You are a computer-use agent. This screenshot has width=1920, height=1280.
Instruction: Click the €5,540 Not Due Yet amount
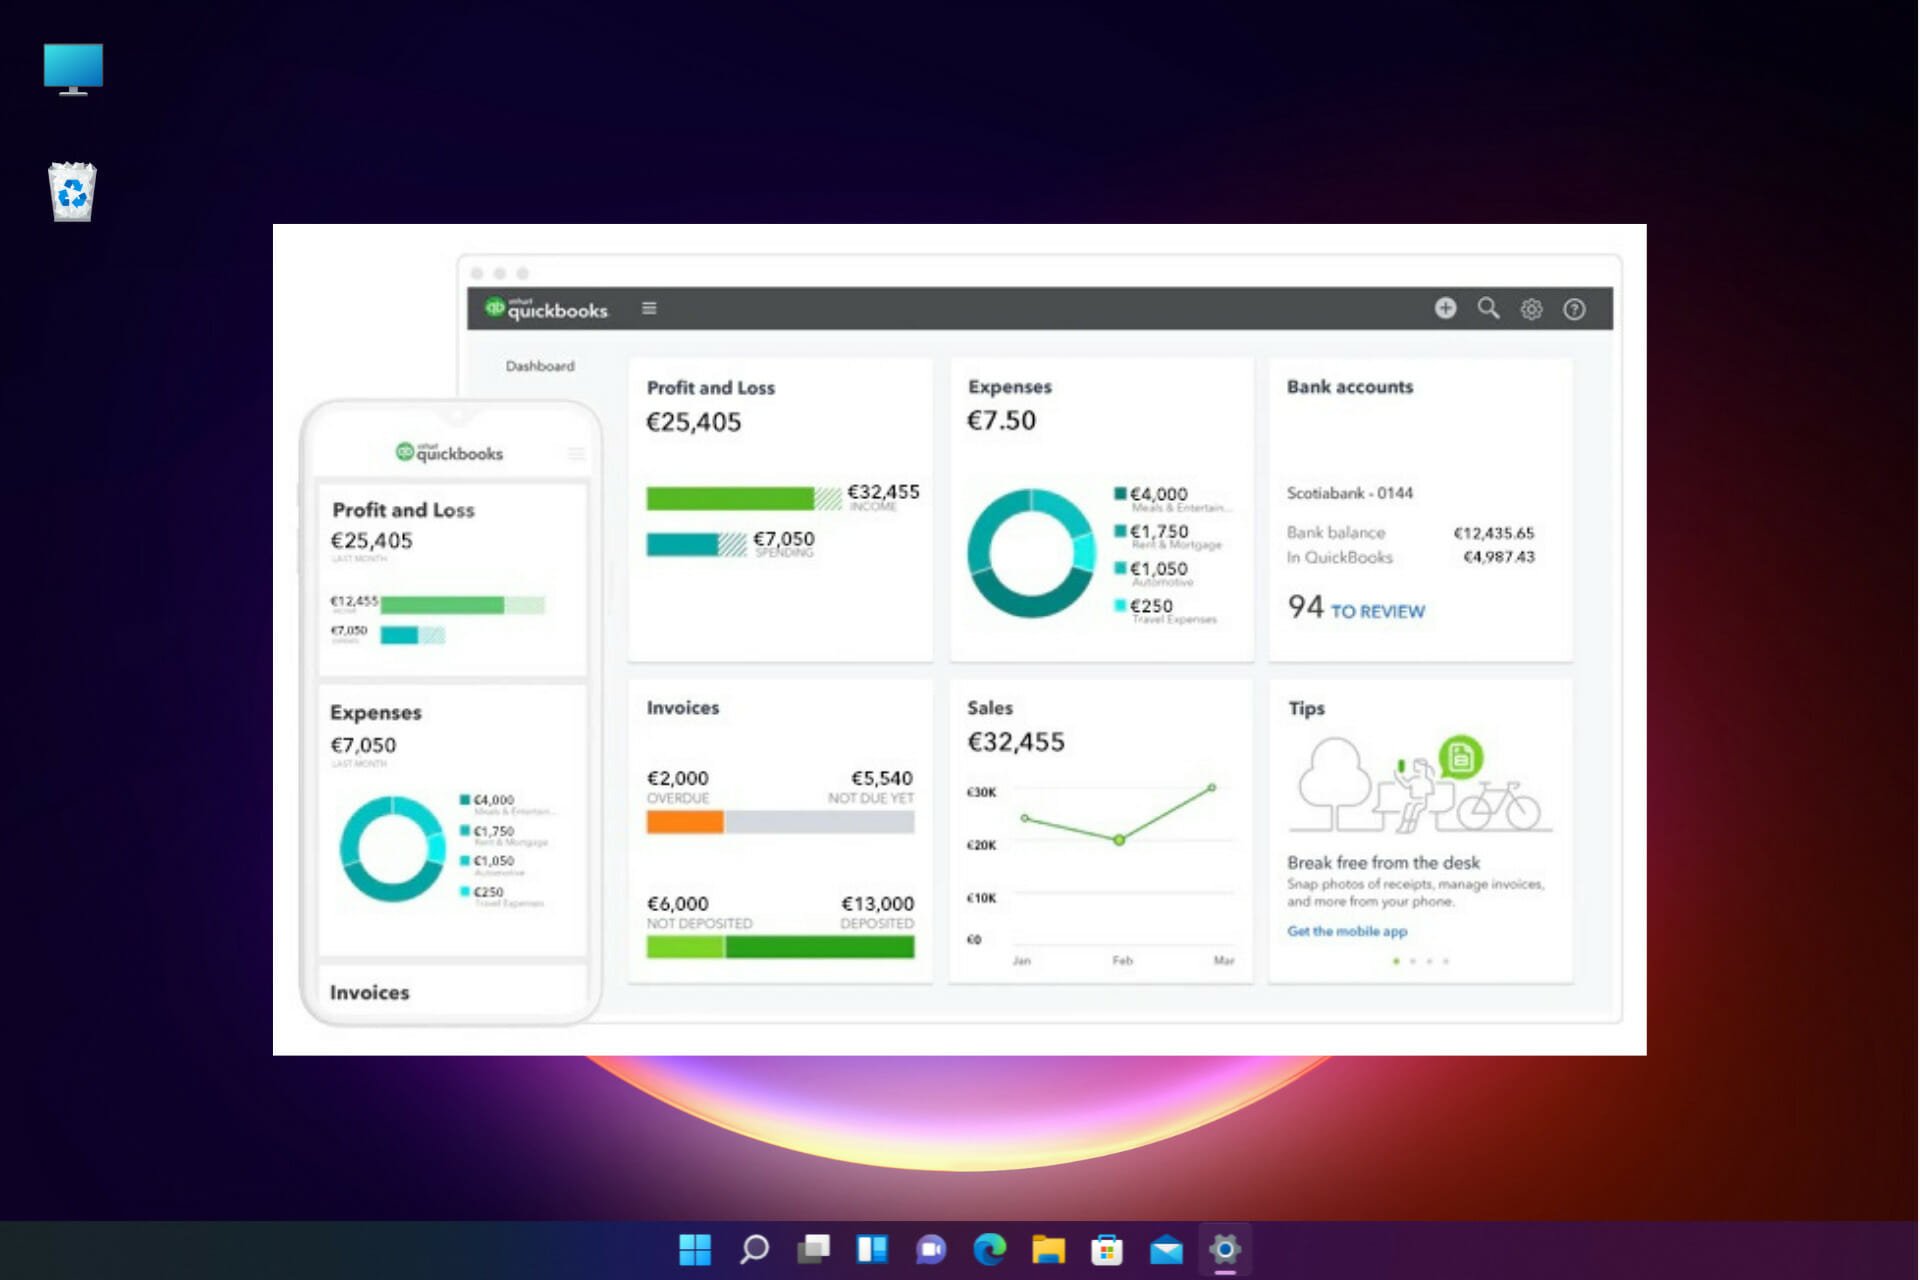(x=882, y=778)
